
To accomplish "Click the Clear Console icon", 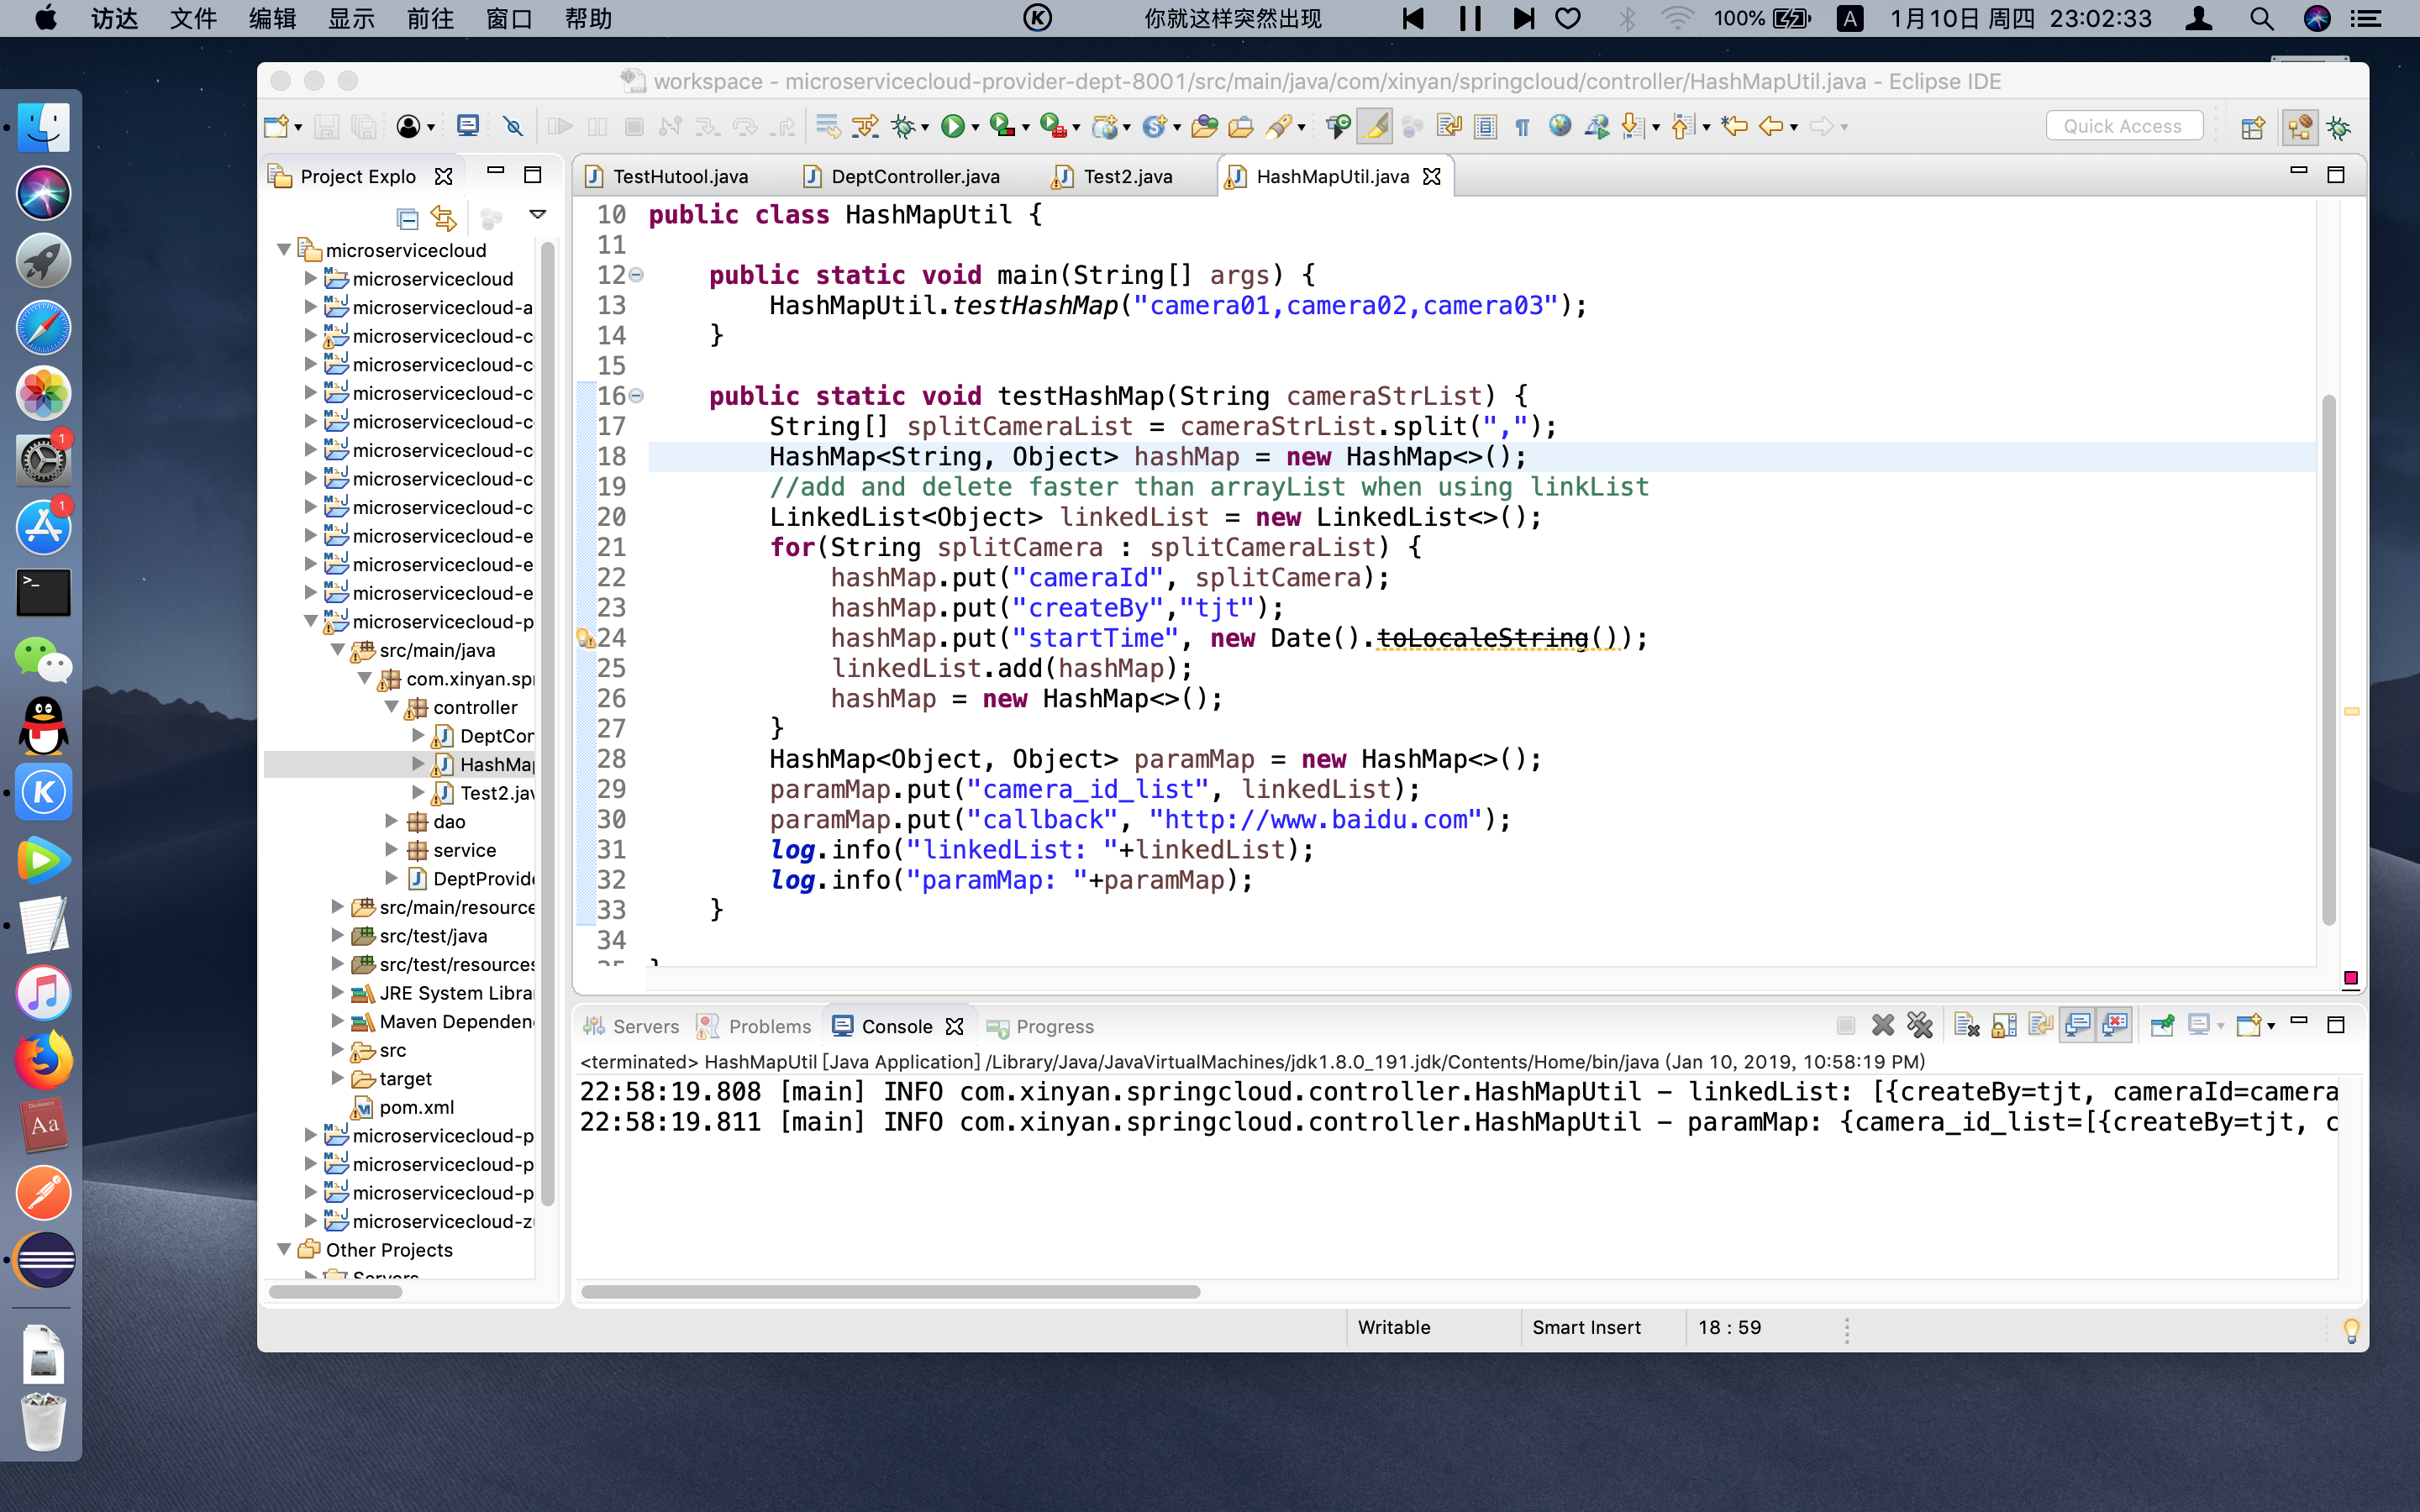I will pyautogui.click(x=1966, y=1025).
